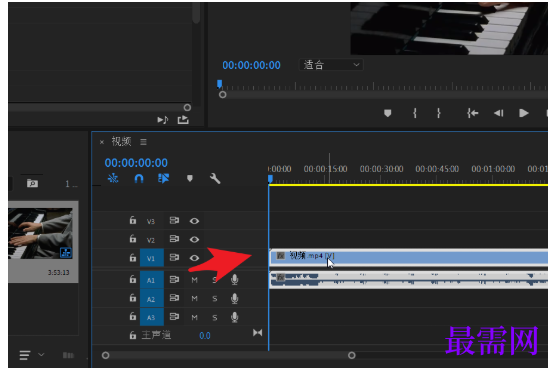The width and height of the screenshot is (557, 372).
Task: Click go-to-end icon on 主声道 row
Action: point(258,333)
